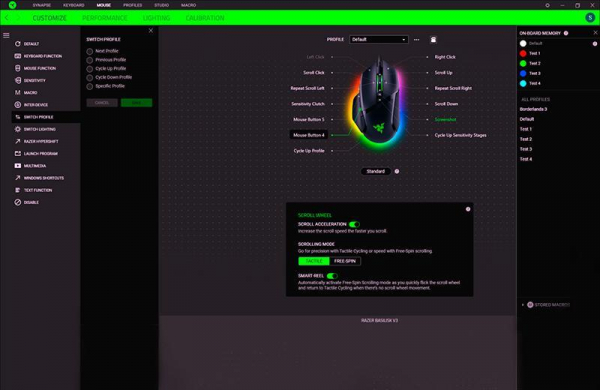The width and height of the screenshot is (600, 390).
Task: Open the Synapse top menu item
Action: (42, 5)
